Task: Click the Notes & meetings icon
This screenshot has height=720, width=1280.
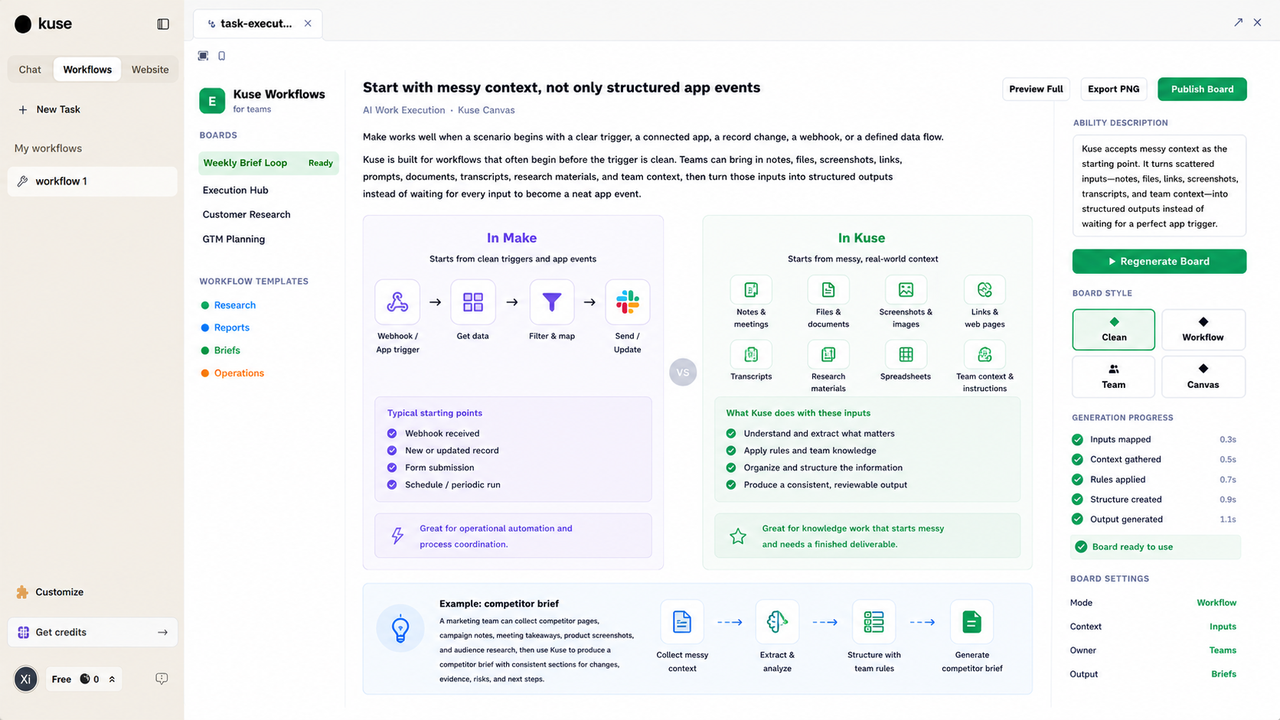Action: (751, 290)
